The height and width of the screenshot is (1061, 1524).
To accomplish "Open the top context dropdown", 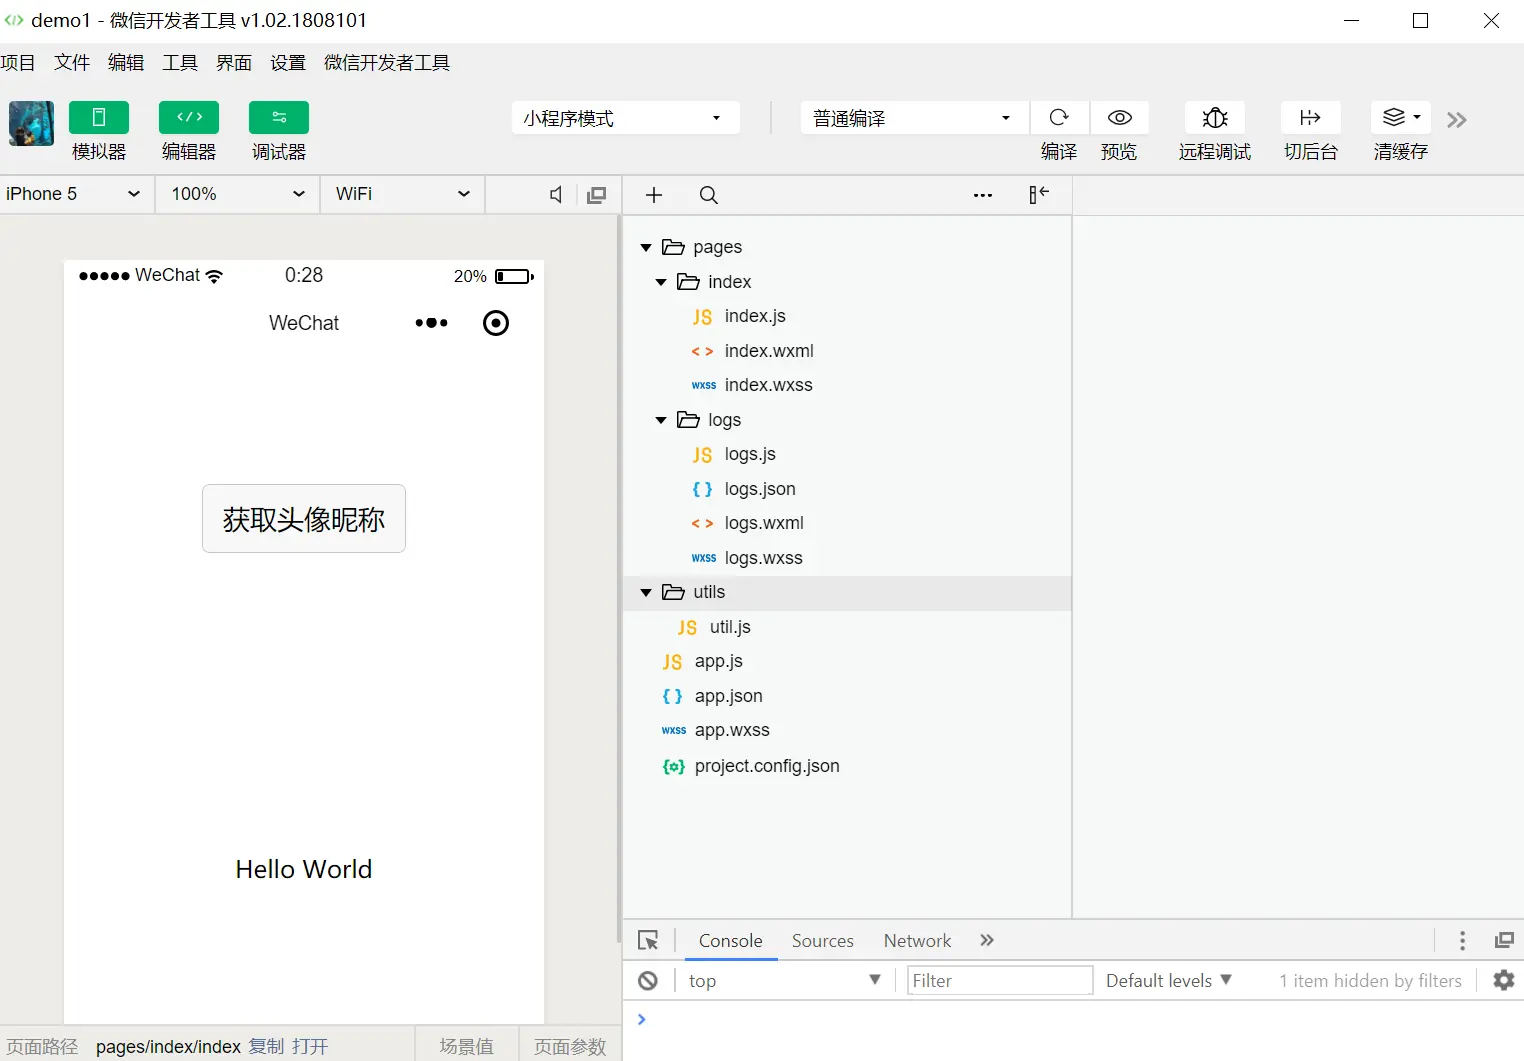I will (x=784, y=981).
